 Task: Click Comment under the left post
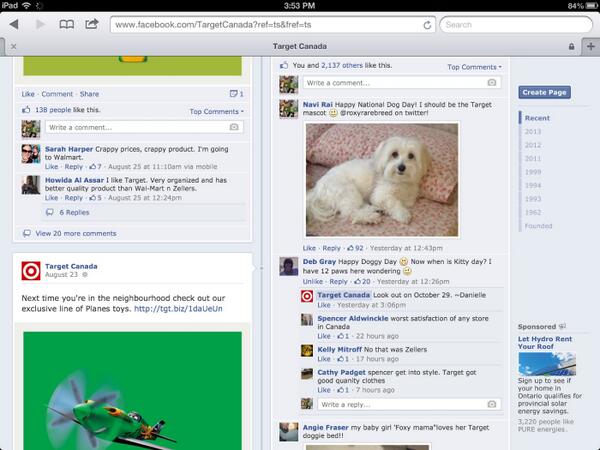pos(57,94)
